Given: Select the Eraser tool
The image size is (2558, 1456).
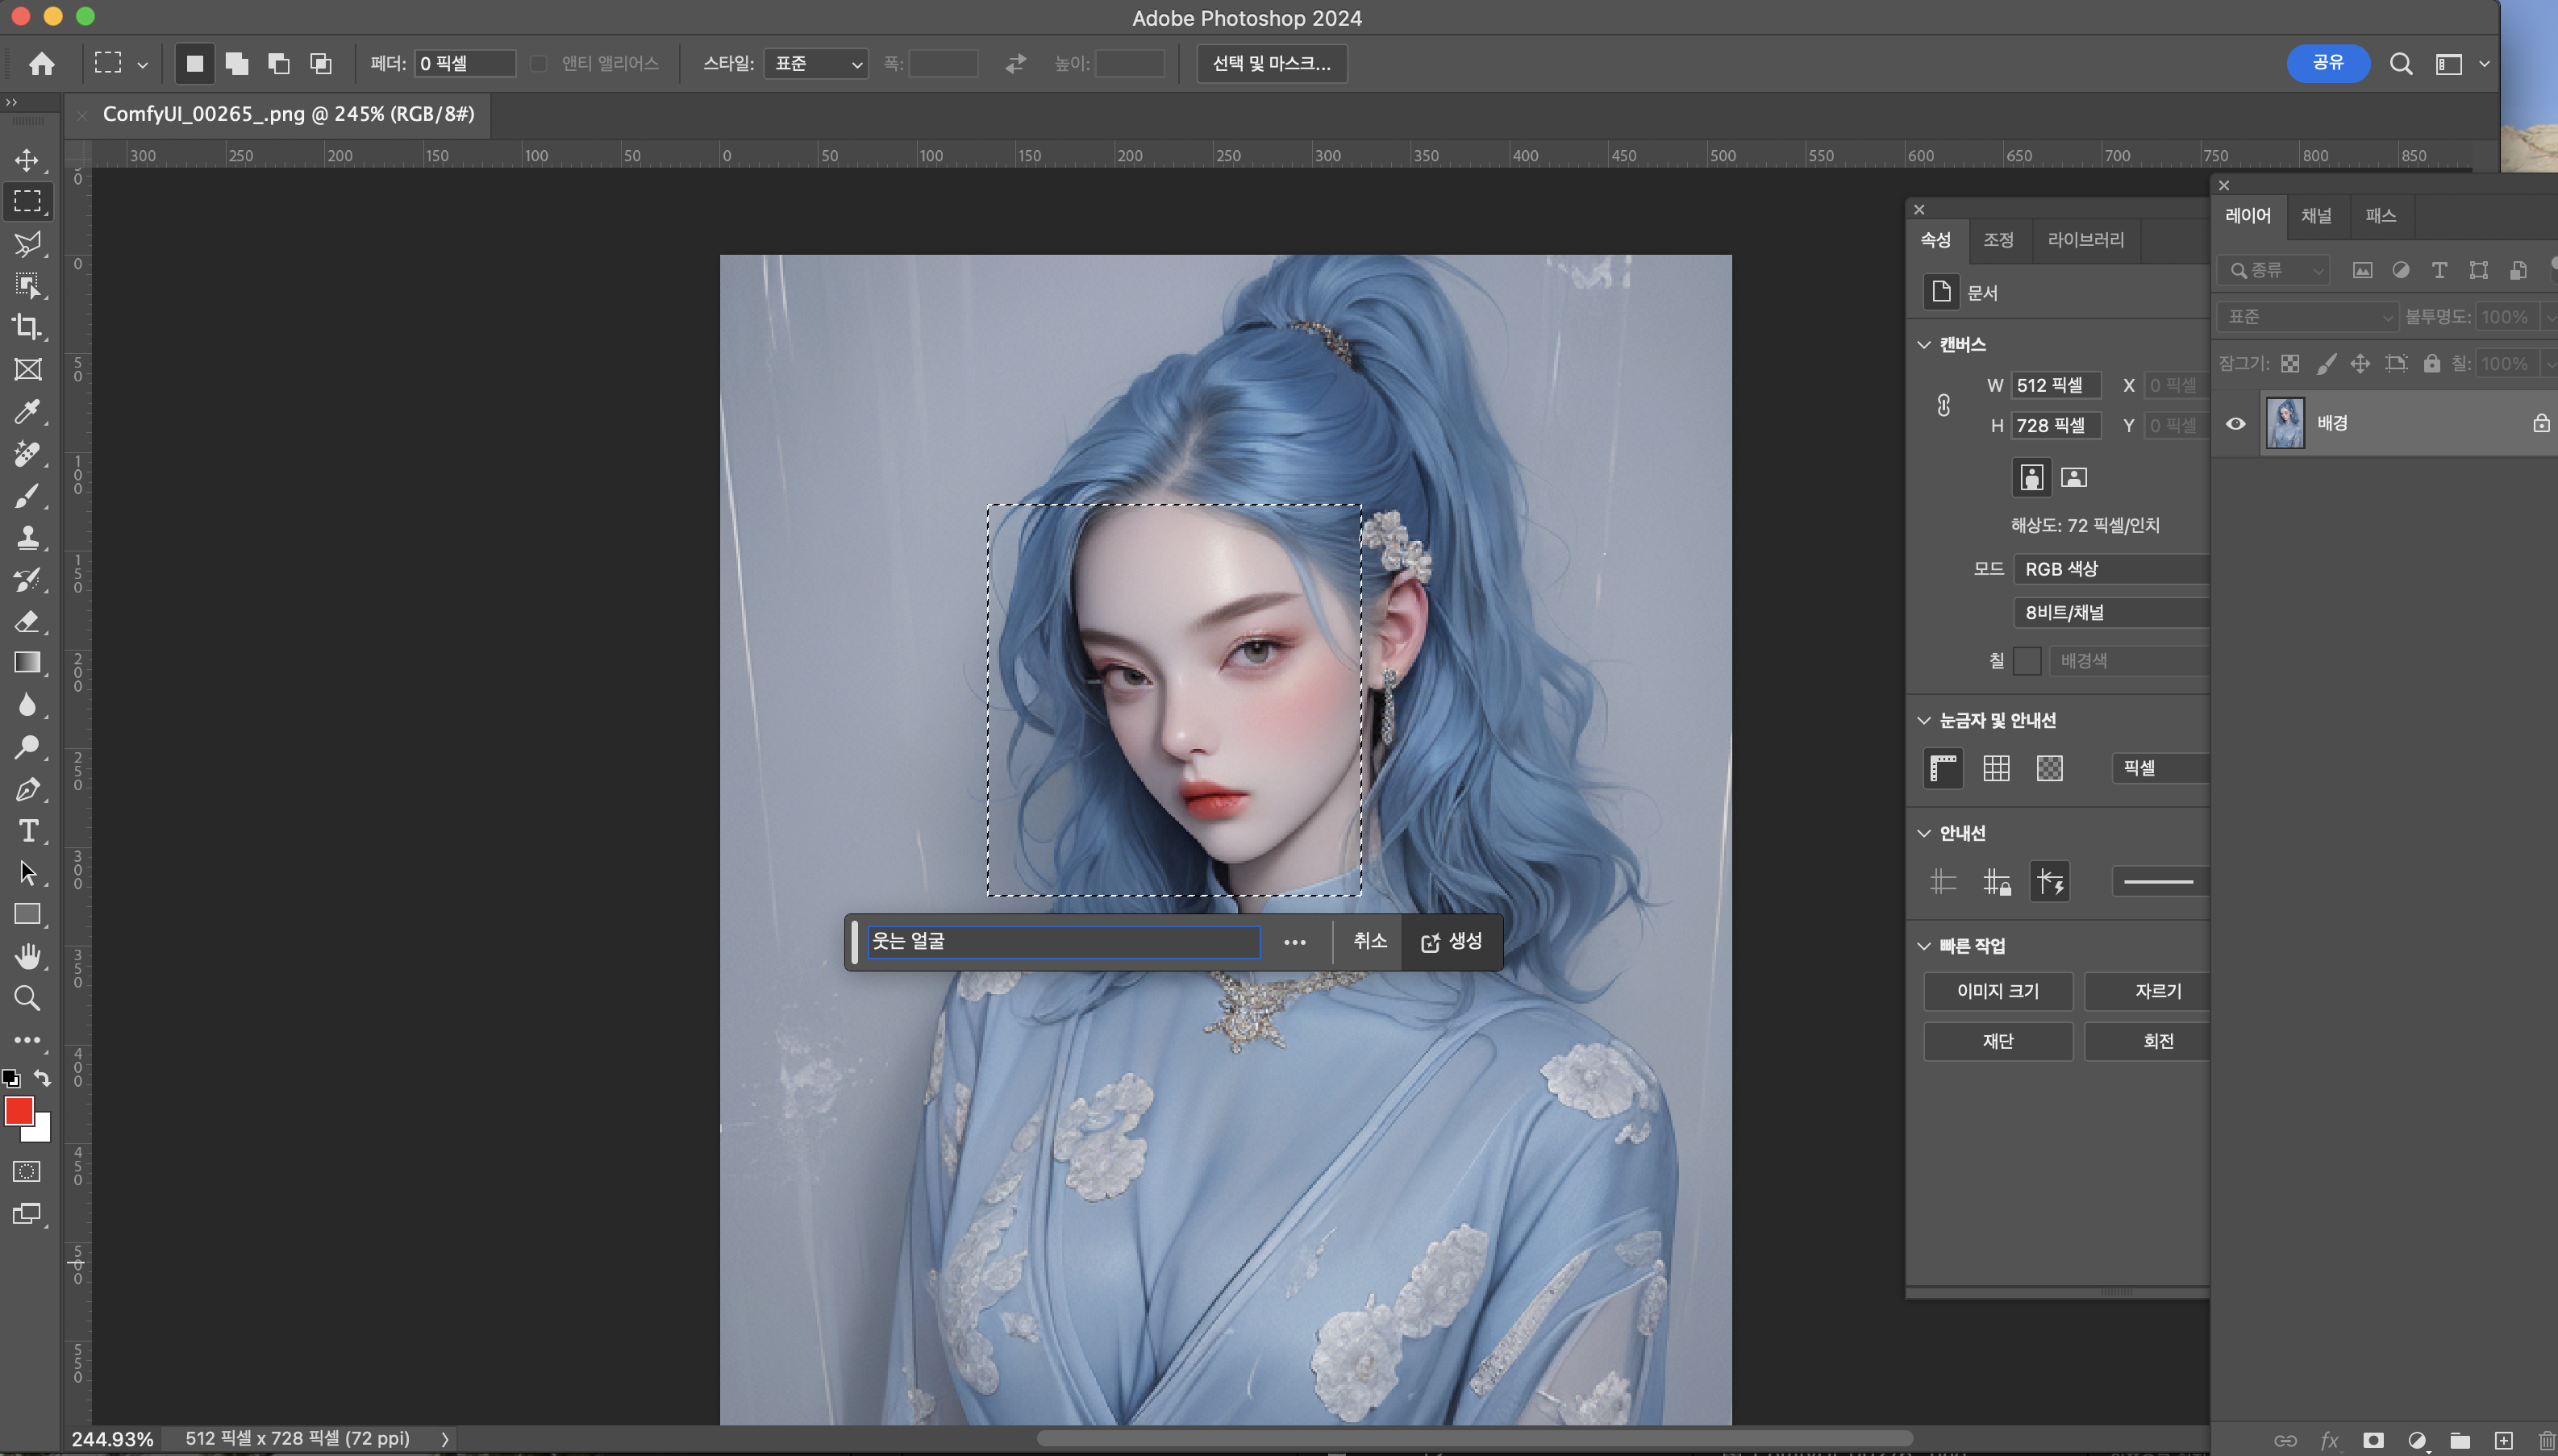Looking at the screenshot, I should click(27, 621).
